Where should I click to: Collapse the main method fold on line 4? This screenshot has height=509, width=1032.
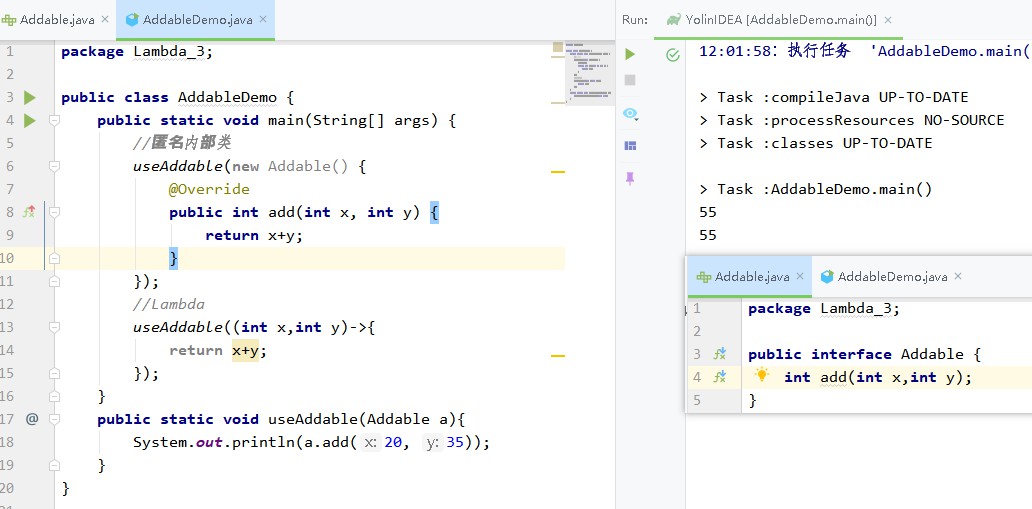(x=54, y=121)
